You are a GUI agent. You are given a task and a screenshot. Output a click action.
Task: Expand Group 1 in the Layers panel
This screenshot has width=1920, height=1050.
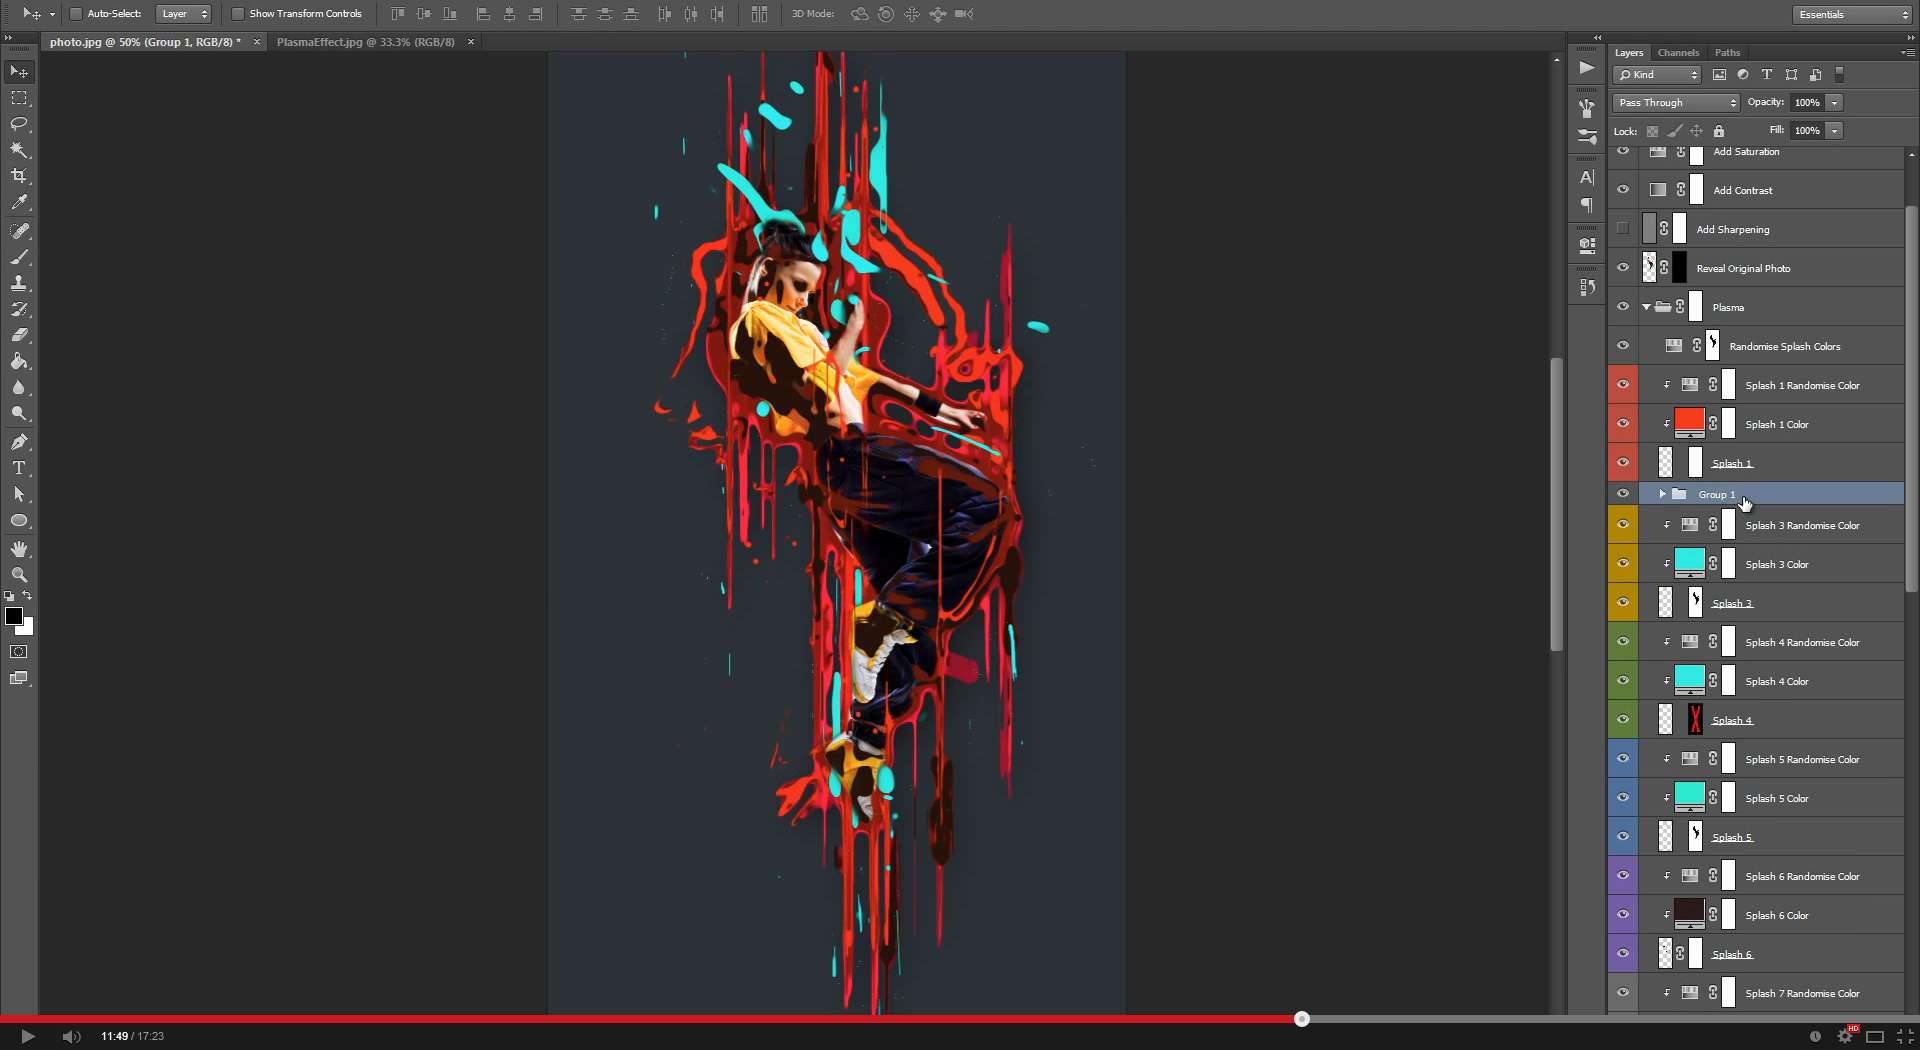[1662, 493]
